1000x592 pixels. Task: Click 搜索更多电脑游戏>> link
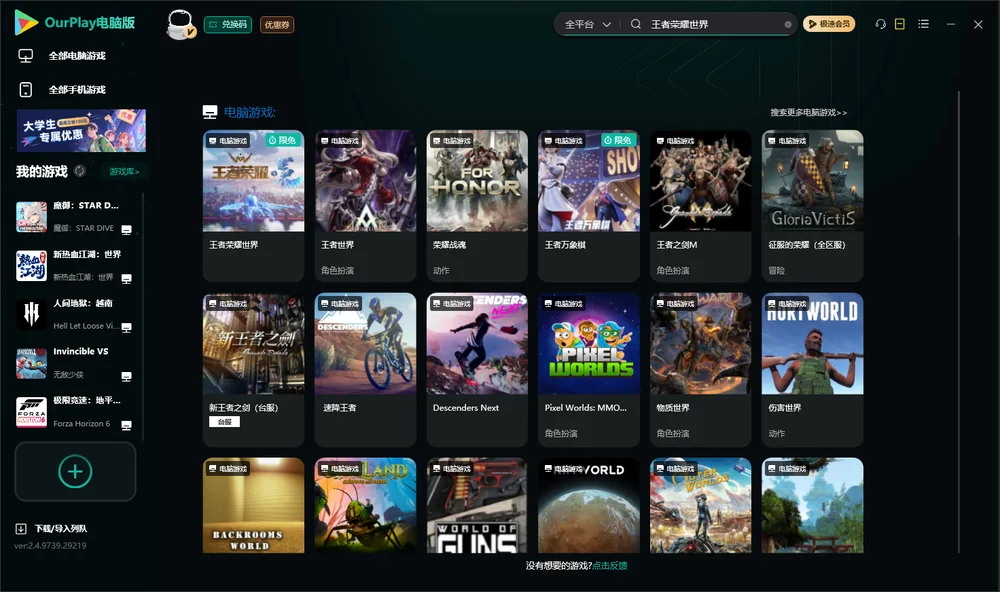808,113
